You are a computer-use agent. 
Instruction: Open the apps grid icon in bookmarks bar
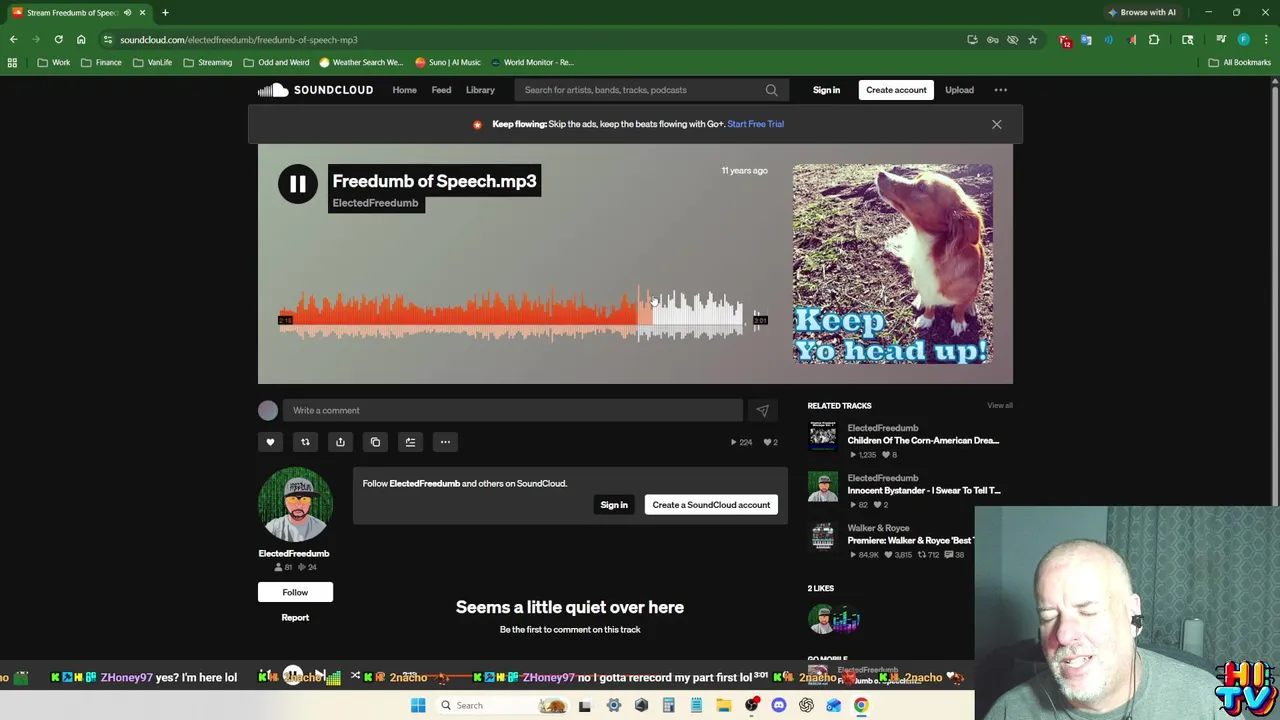click(12, 62)
